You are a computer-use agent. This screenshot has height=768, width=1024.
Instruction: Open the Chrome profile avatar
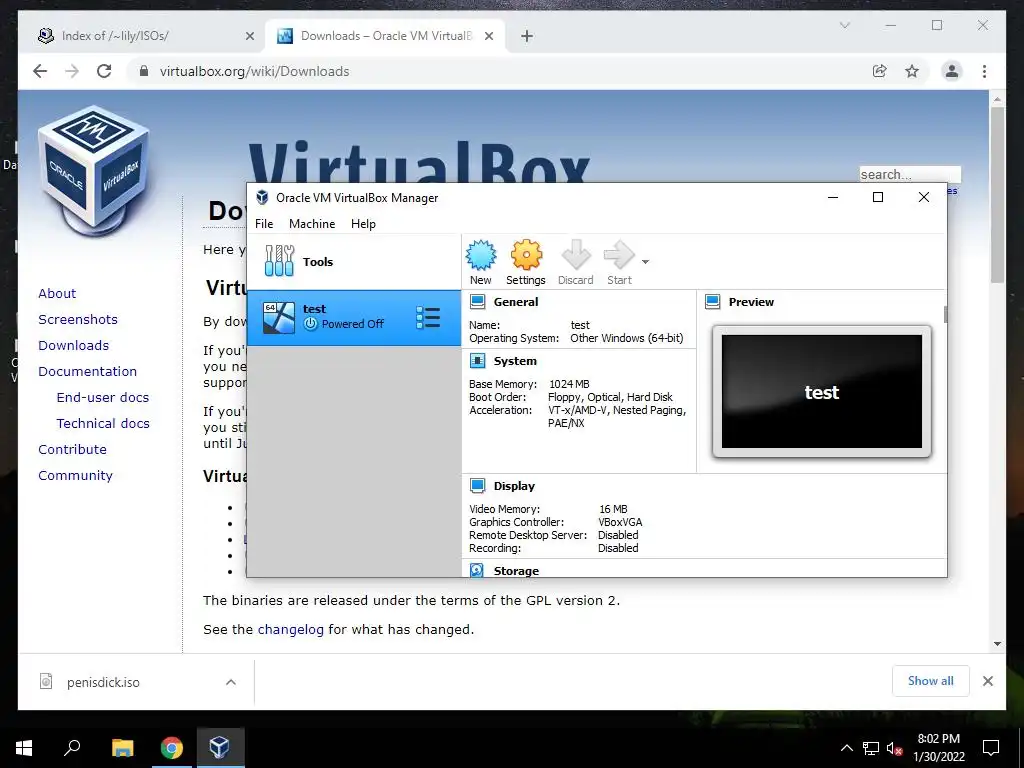[952, 71]
